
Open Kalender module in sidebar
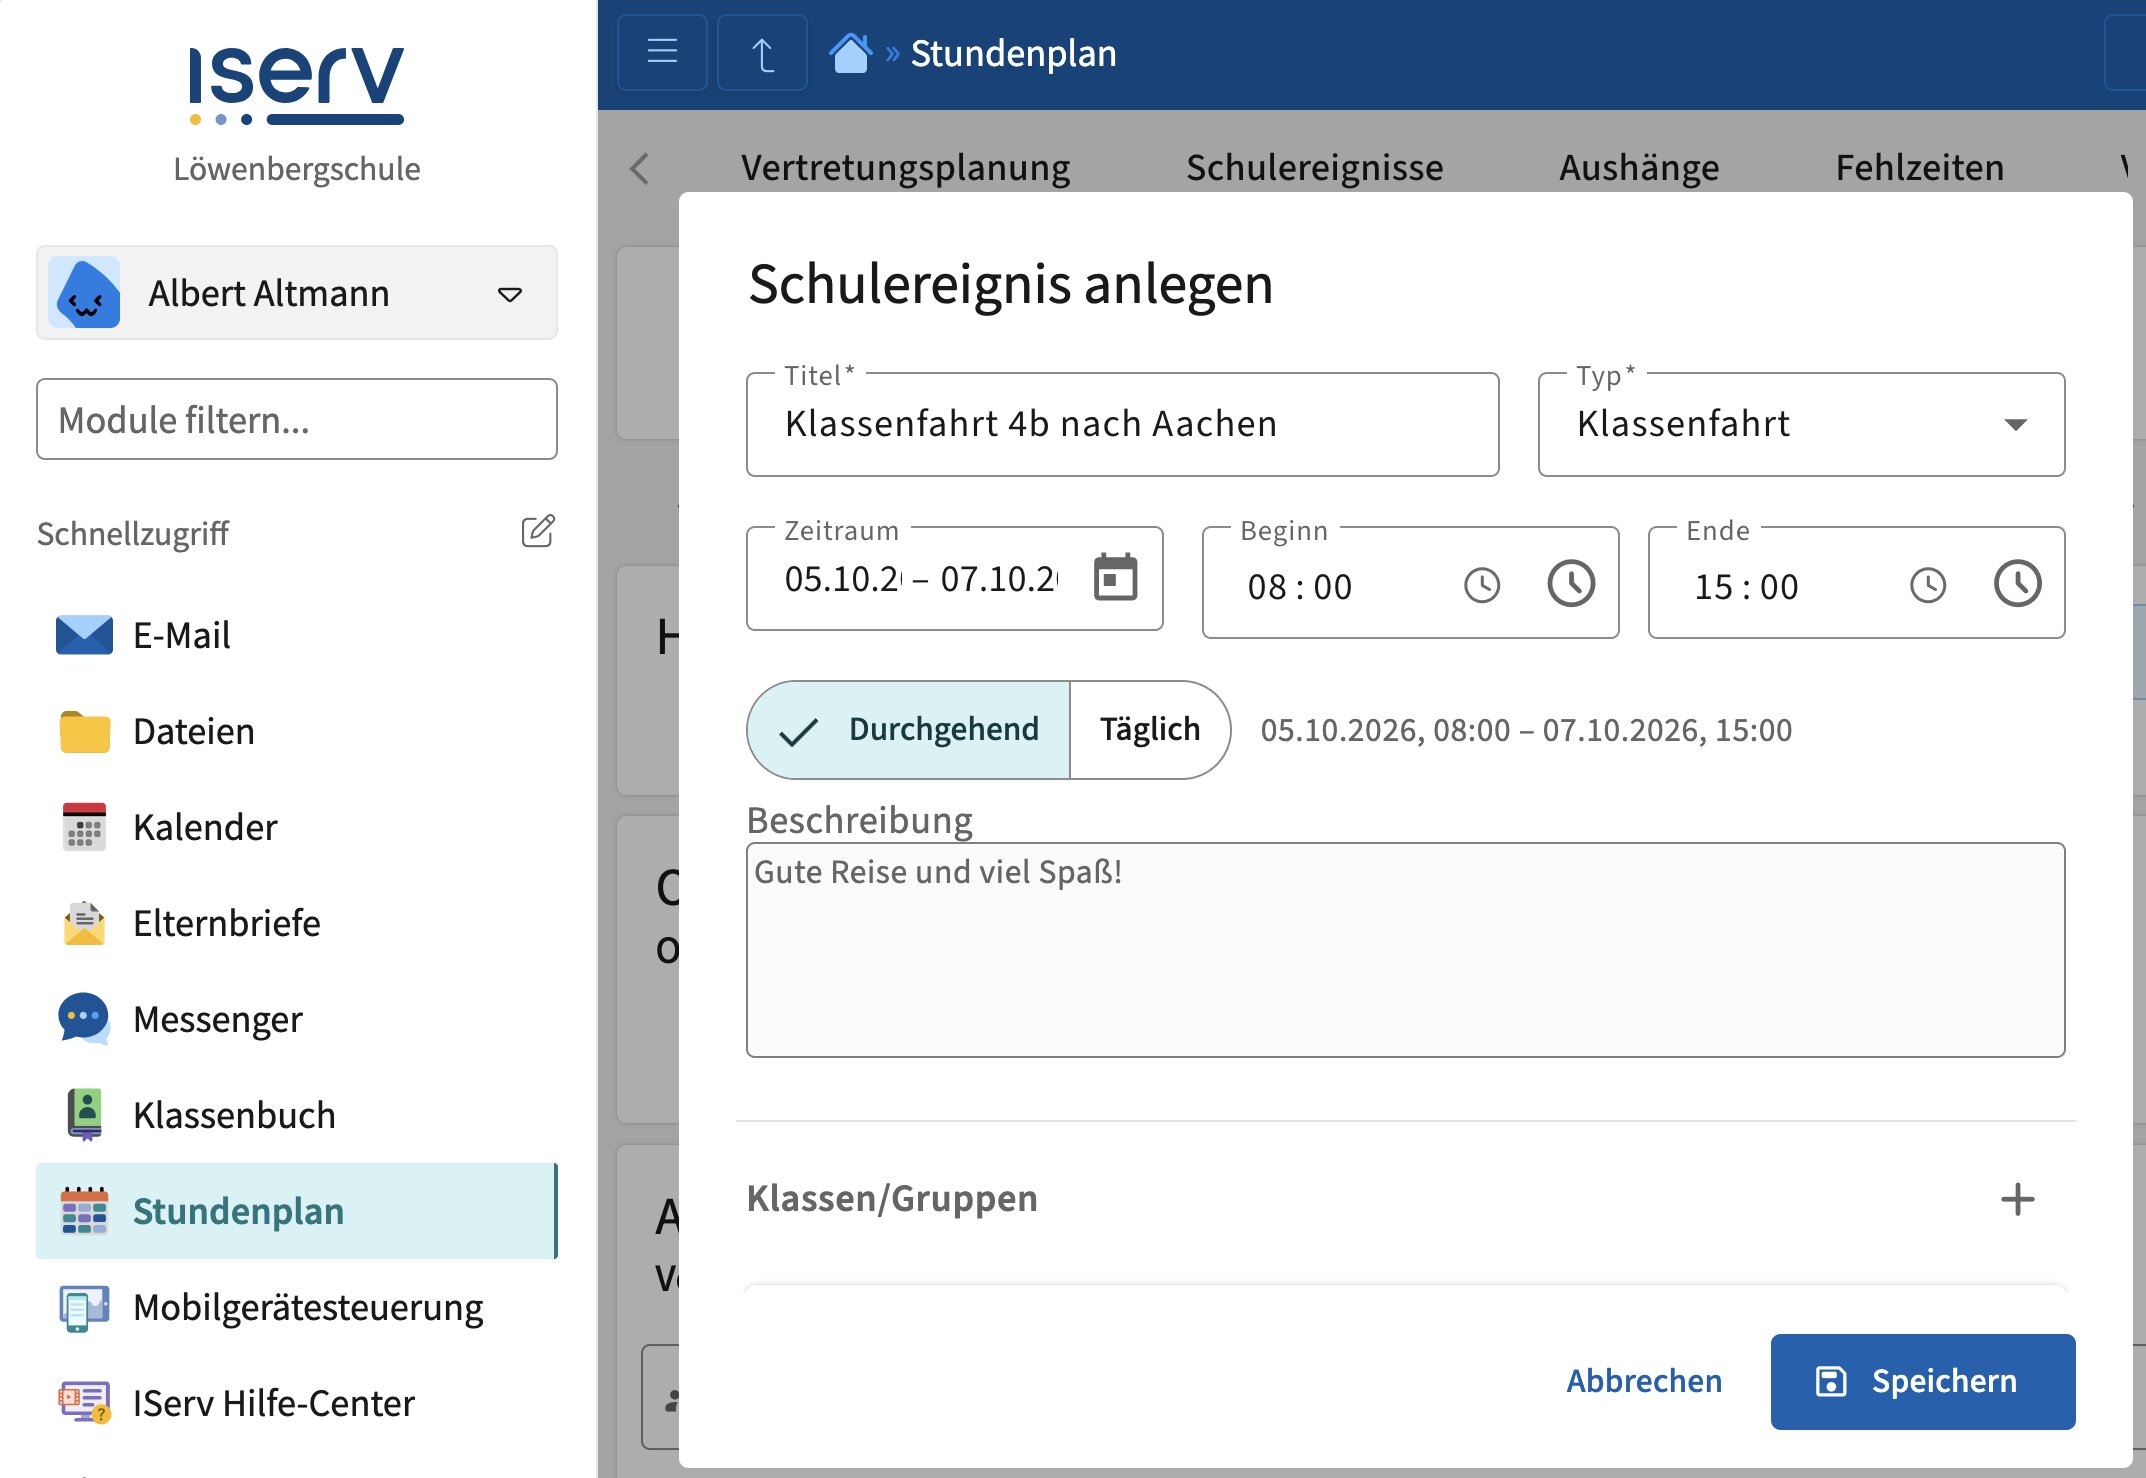click(x=296, y=827)
